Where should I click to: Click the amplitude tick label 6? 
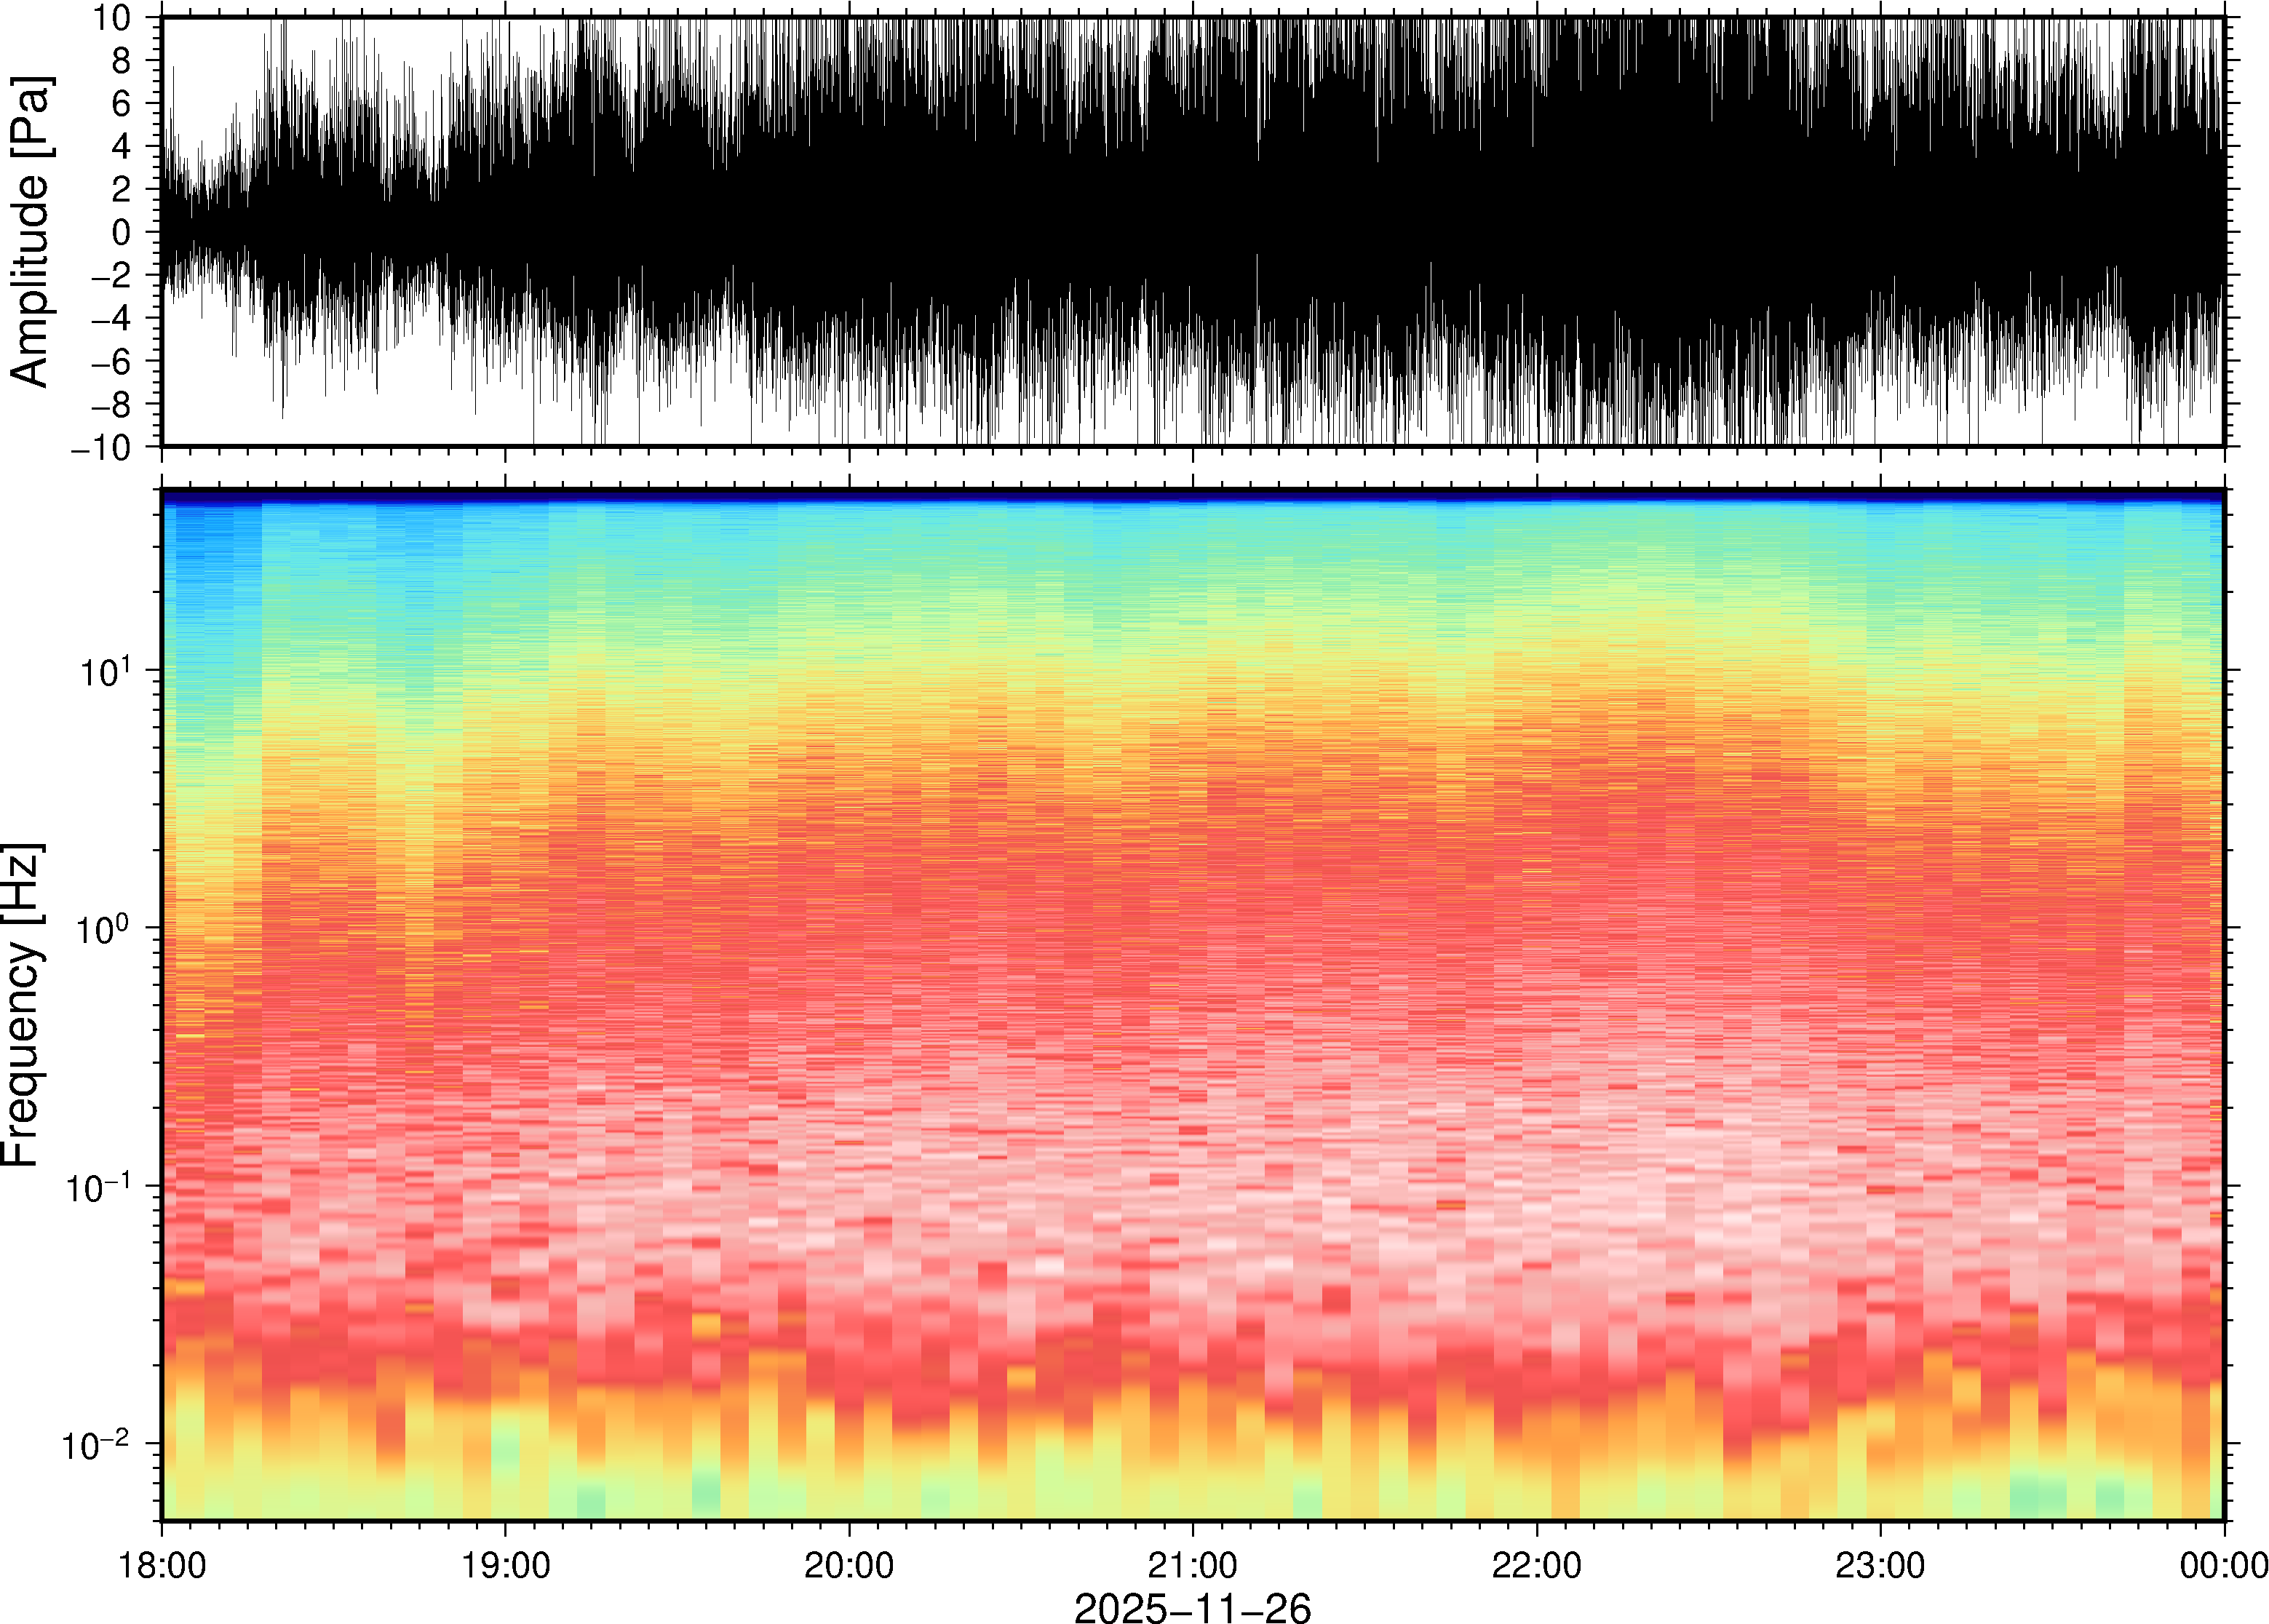click(121, 104)
